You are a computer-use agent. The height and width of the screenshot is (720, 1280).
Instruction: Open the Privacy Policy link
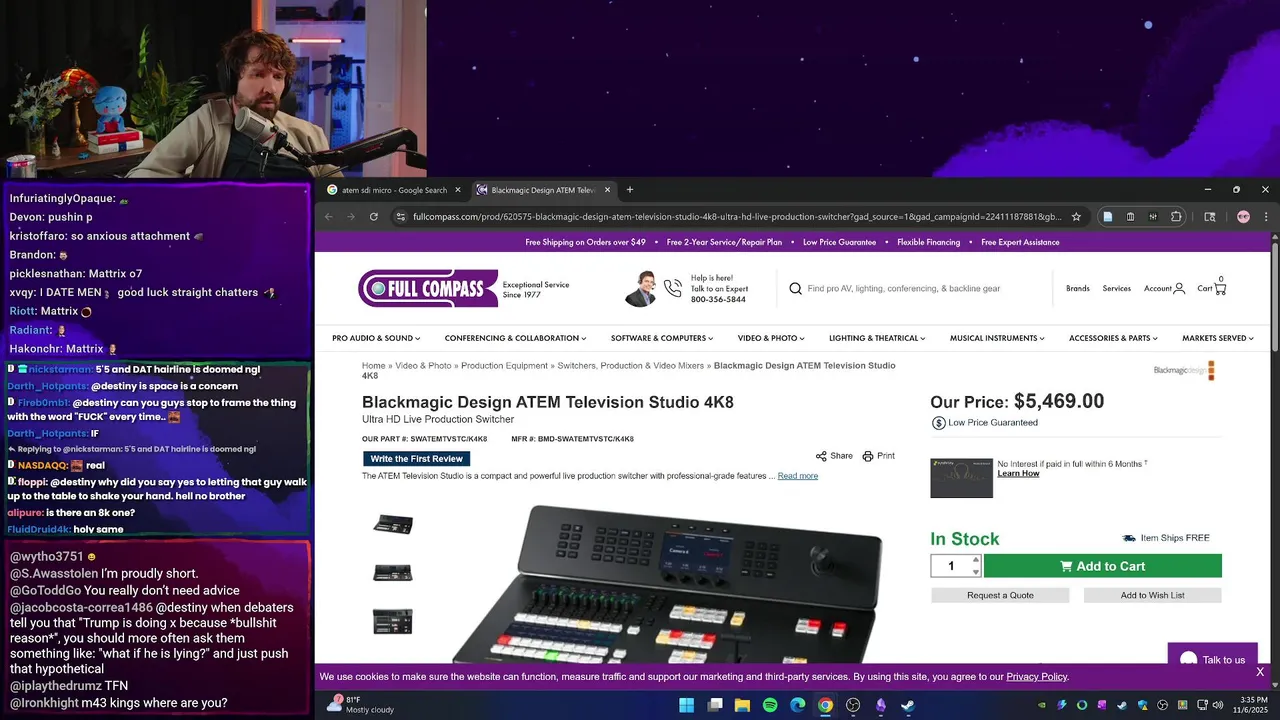coord(1037,677)
